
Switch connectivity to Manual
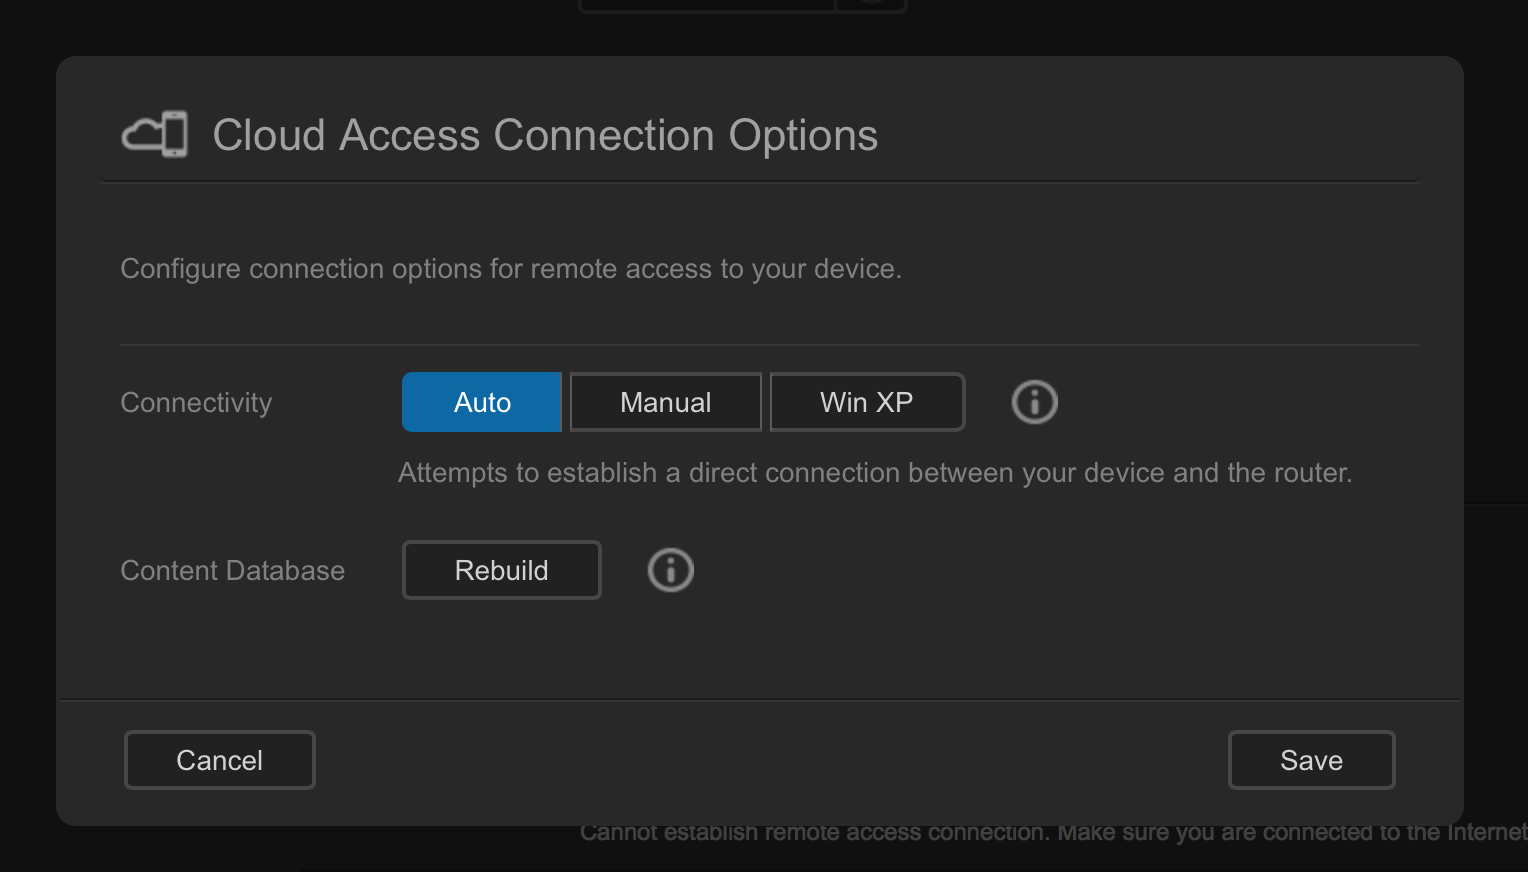[665, 402]
